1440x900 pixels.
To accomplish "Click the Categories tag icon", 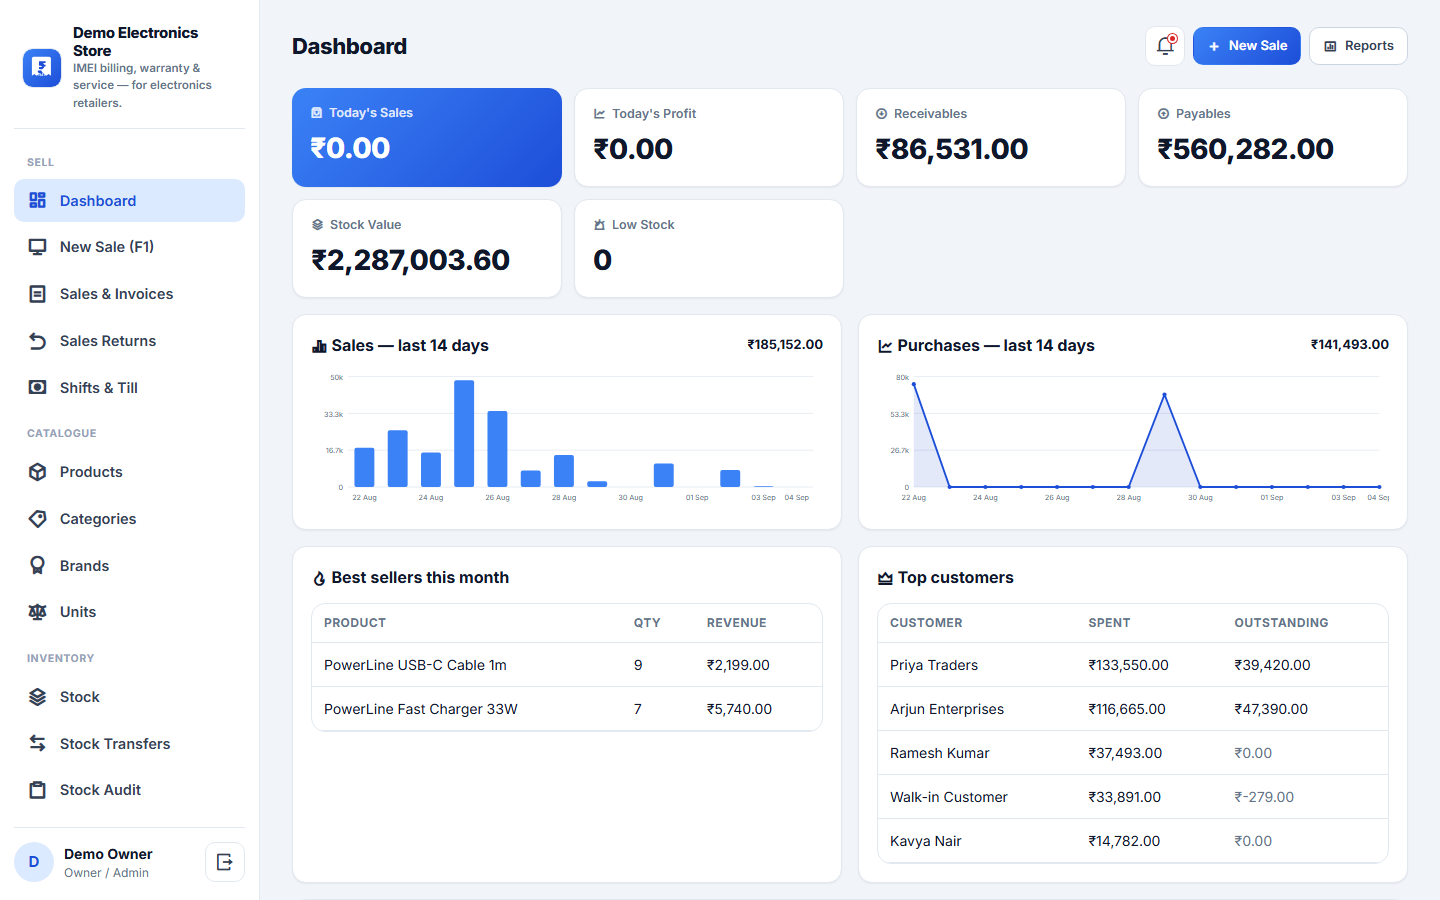I will (38, 519).
